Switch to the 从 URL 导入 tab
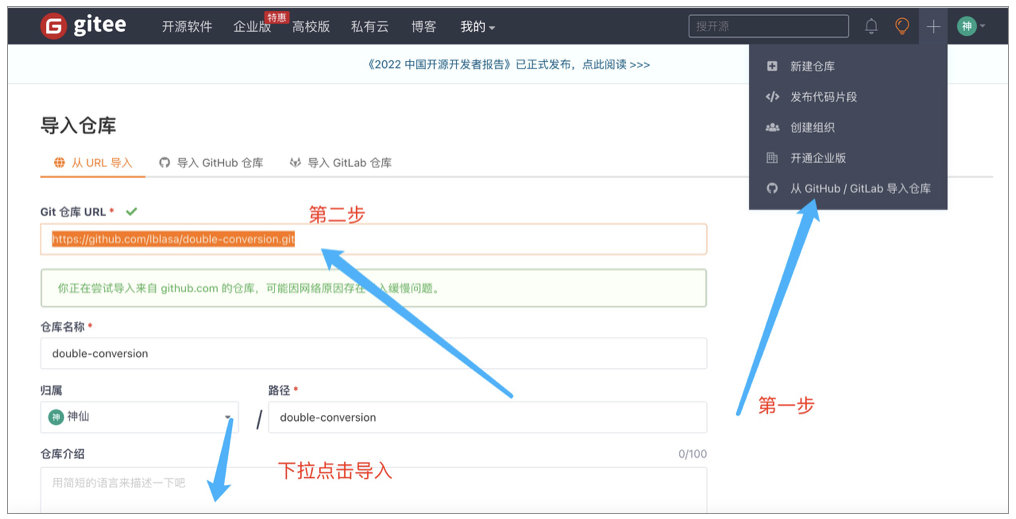The height and width of the screenshot is (519, 1016). click(93, 163)
